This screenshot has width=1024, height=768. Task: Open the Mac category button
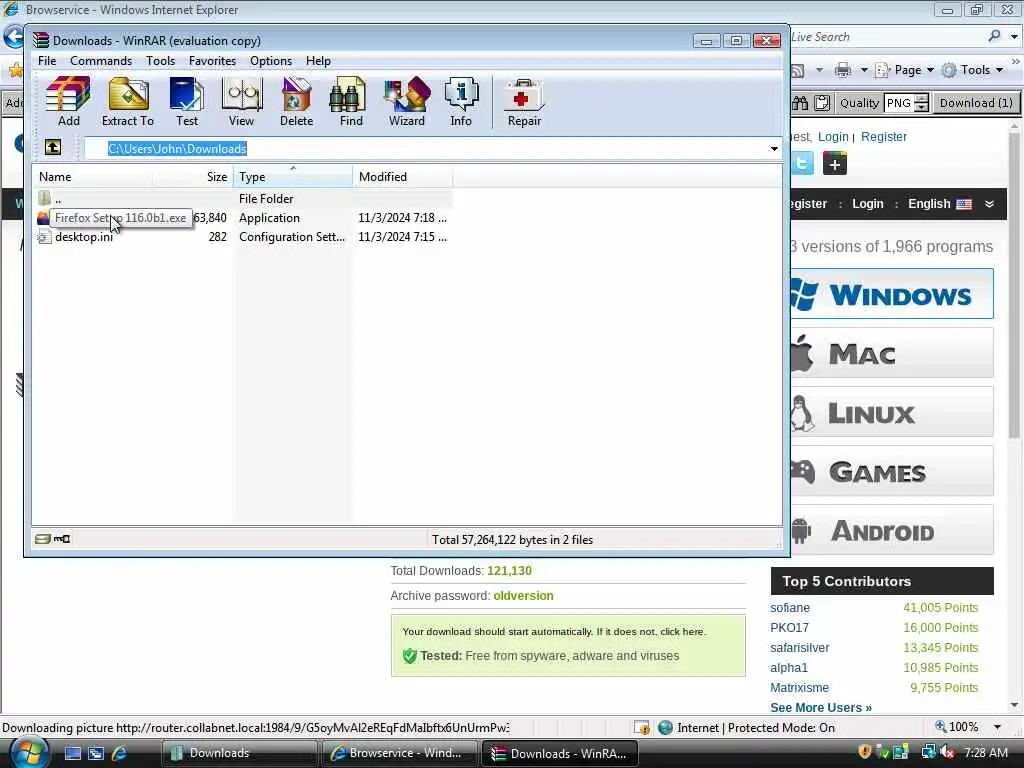point(891,353)
